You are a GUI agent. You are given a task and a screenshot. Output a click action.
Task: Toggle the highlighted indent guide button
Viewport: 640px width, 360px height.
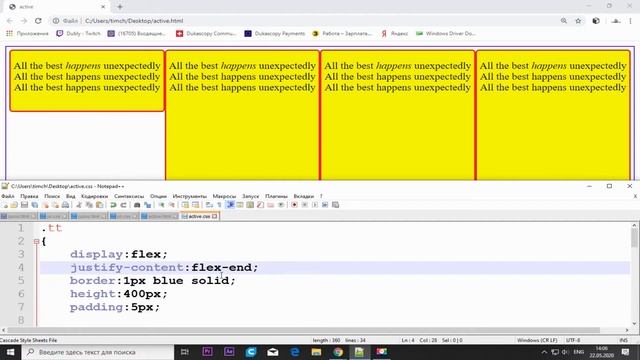pos(230,205)
